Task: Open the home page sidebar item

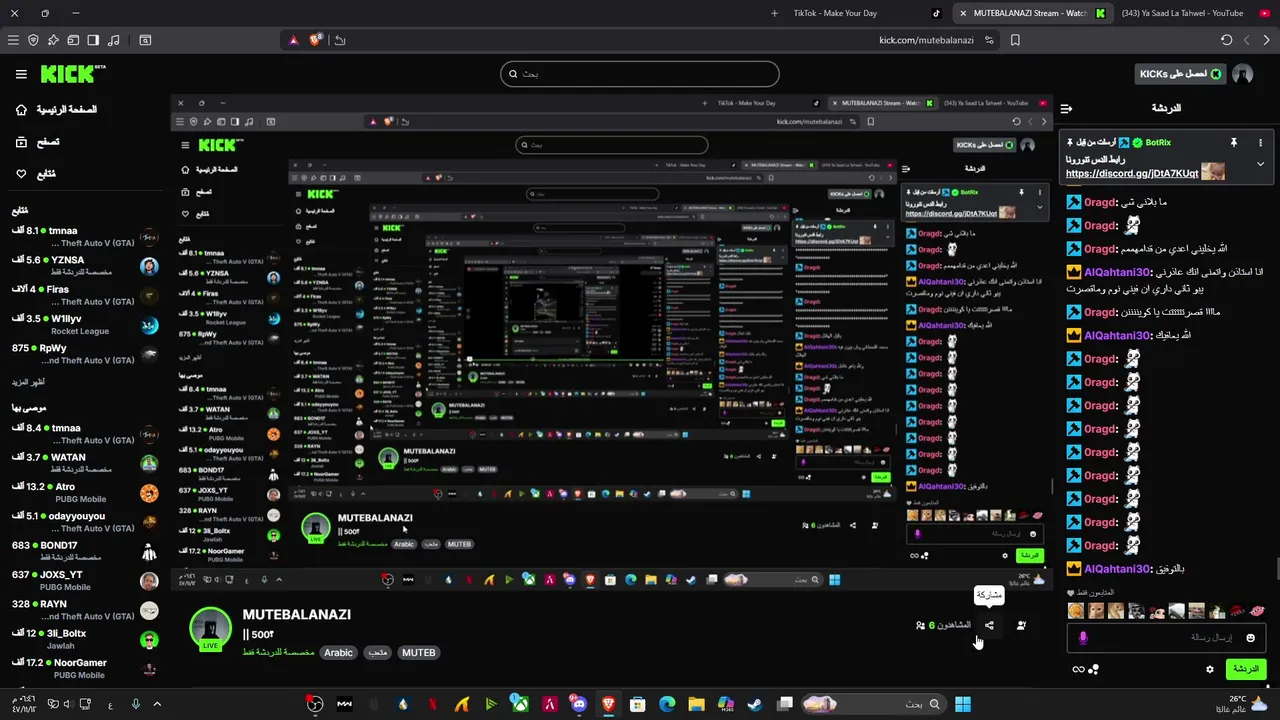Action: coord(56,110)
